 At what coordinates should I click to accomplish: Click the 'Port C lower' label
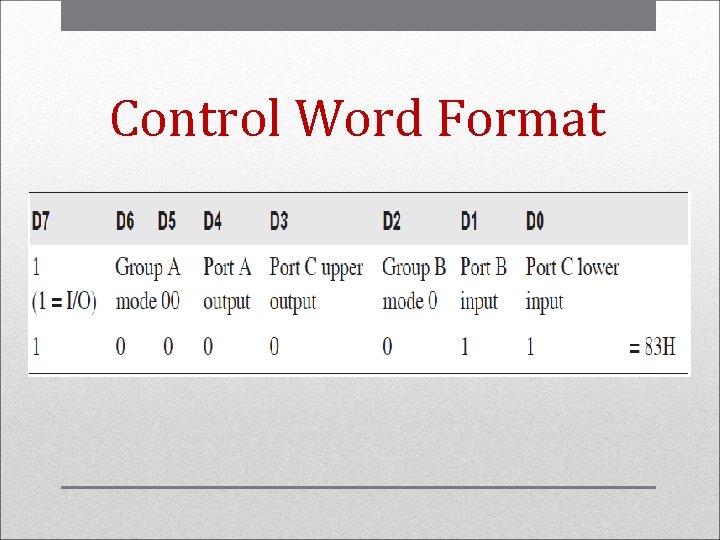pos(572,267)
